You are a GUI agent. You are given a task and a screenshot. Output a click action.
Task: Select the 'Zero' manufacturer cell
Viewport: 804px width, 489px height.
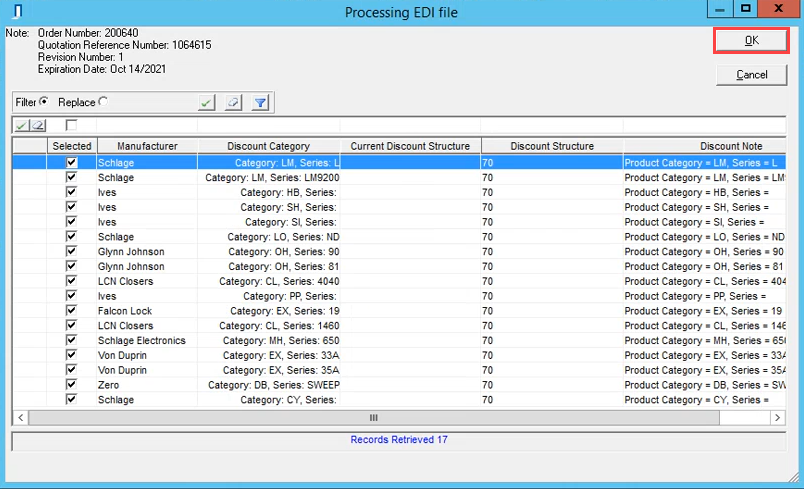[147, 385]
